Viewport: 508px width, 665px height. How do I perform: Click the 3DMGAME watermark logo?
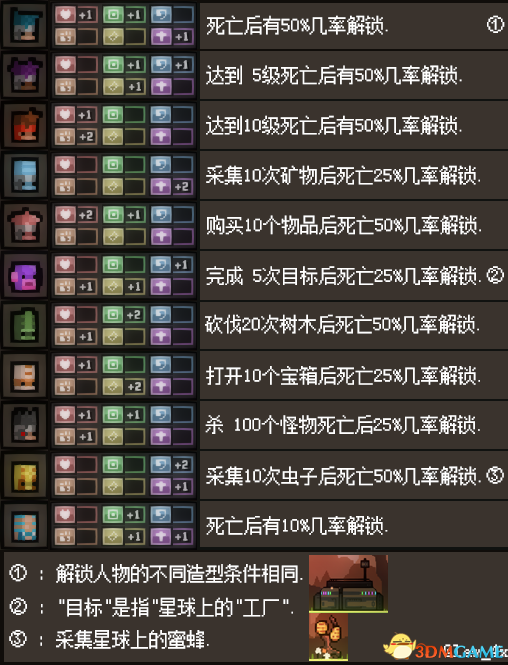coord(445,647)
